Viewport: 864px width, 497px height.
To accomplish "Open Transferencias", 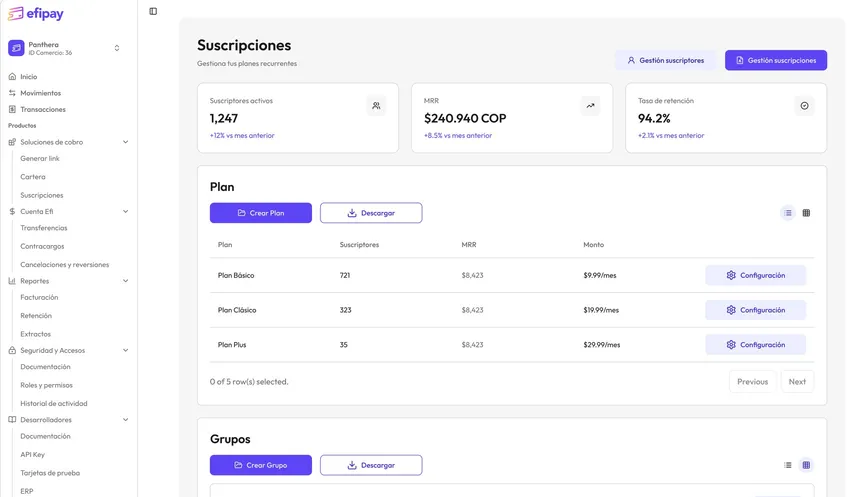I will click(x=44, y=228).
